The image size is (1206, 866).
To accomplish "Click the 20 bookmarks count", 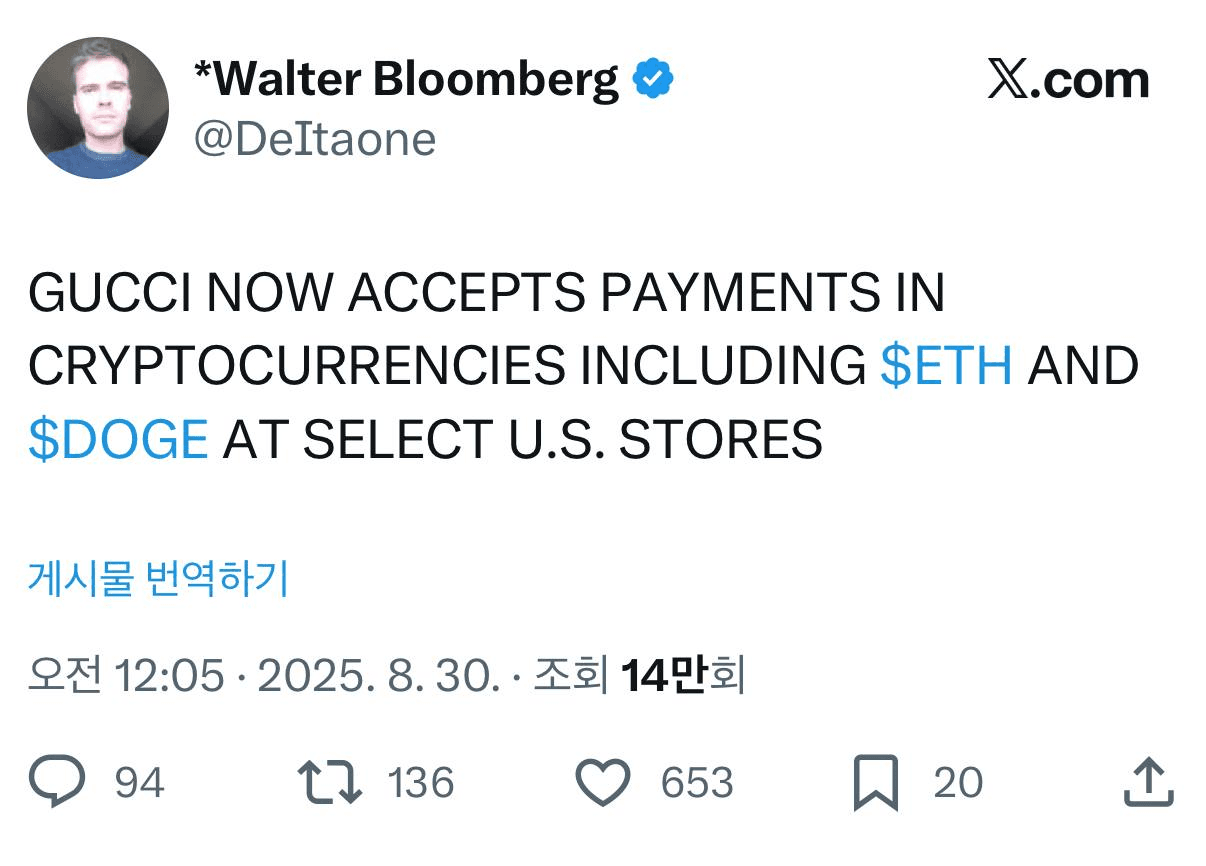I will pyautogui.click(x=958, y=783).
